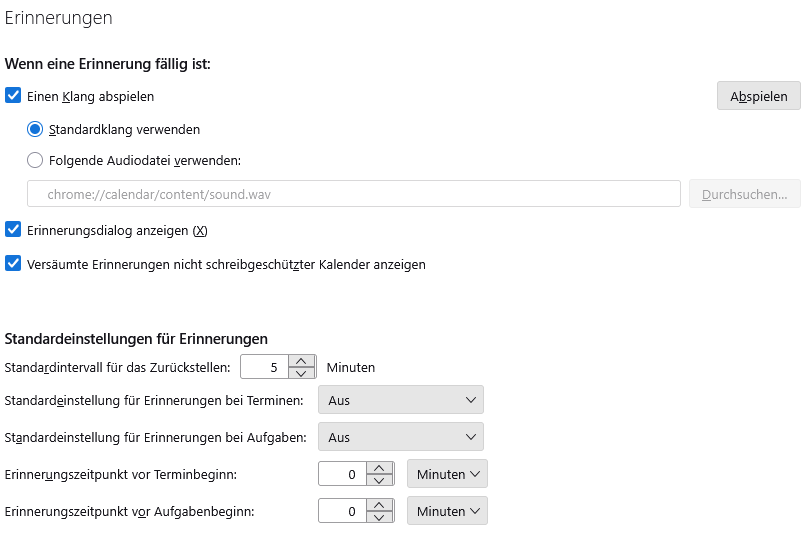This screenshot has width=812, height=533.
Task: Open the default reminder dropdown for Terminen
Action: 400,400
